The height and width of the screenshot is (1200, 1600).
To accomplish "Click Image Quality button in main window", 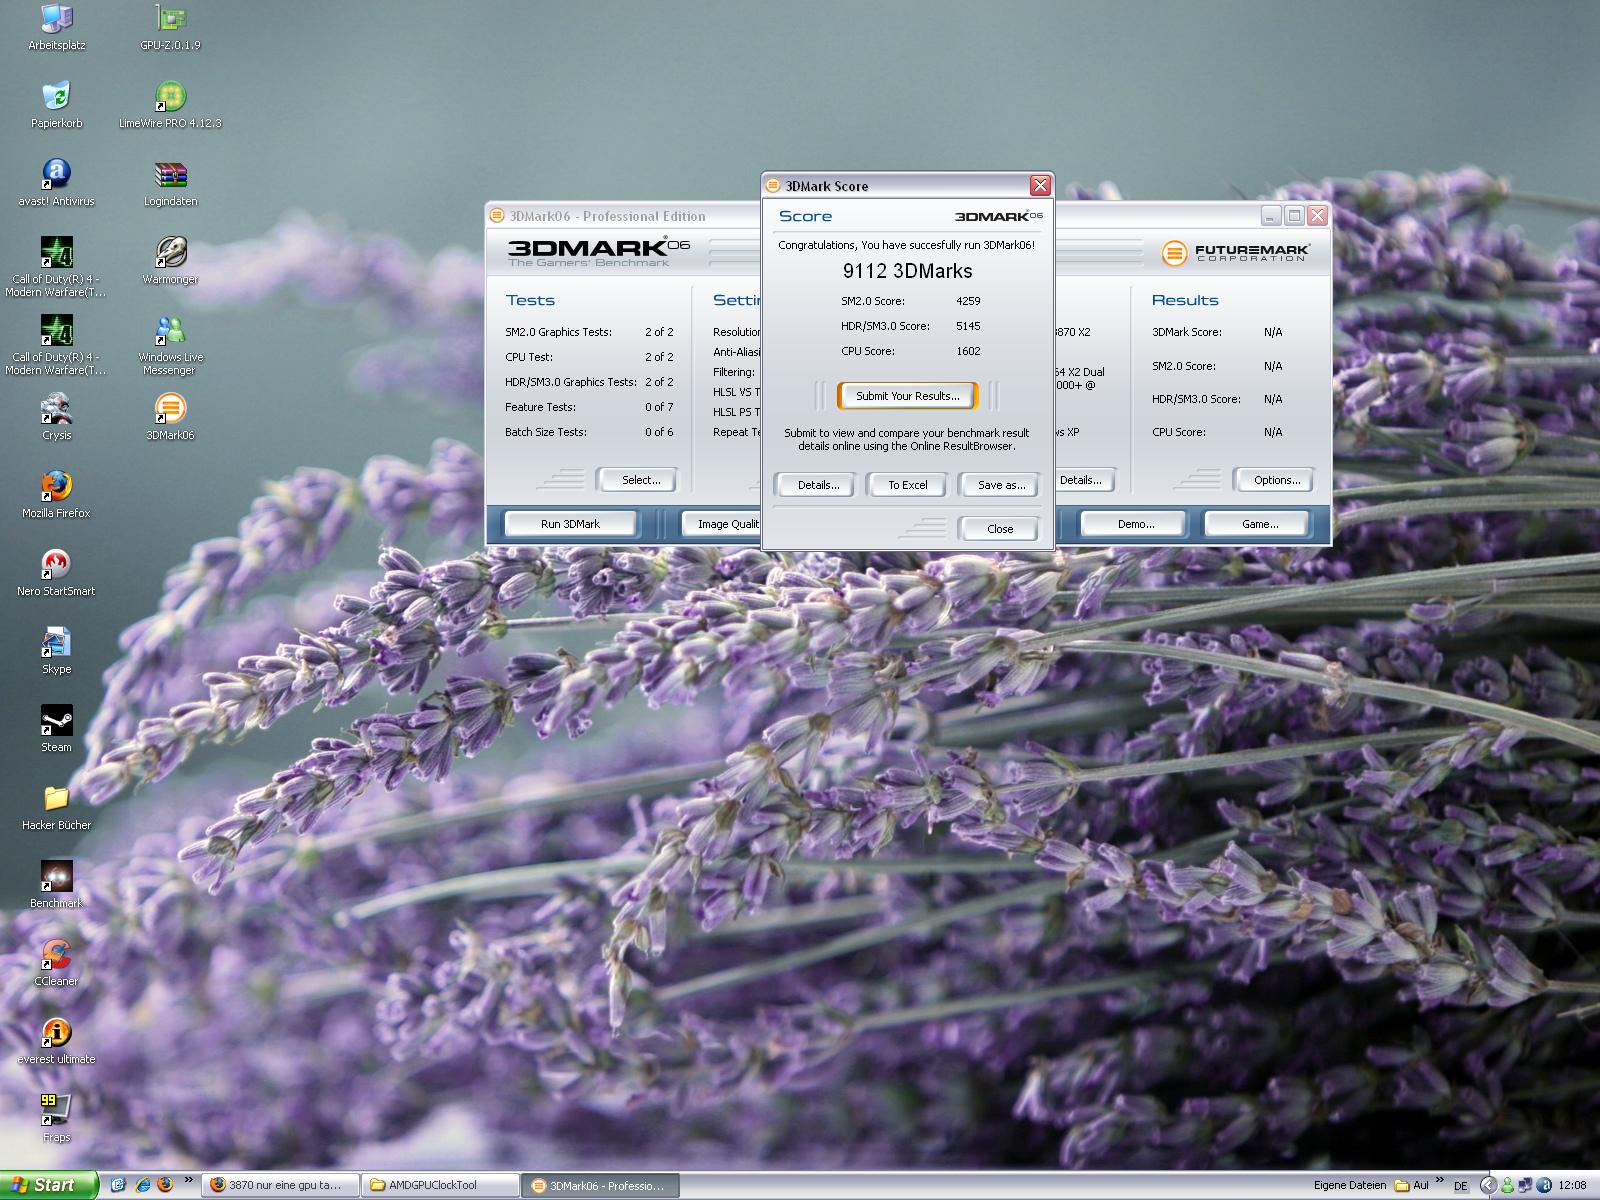I will 722,524.
